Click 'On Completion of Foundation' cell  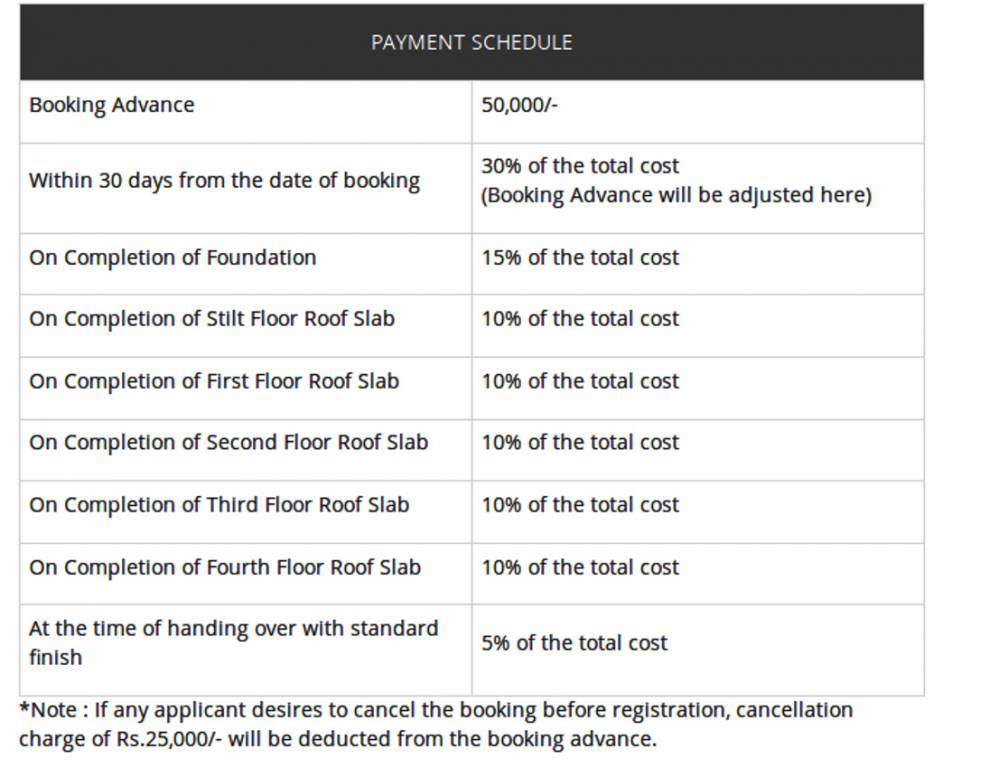click(172, 258)
